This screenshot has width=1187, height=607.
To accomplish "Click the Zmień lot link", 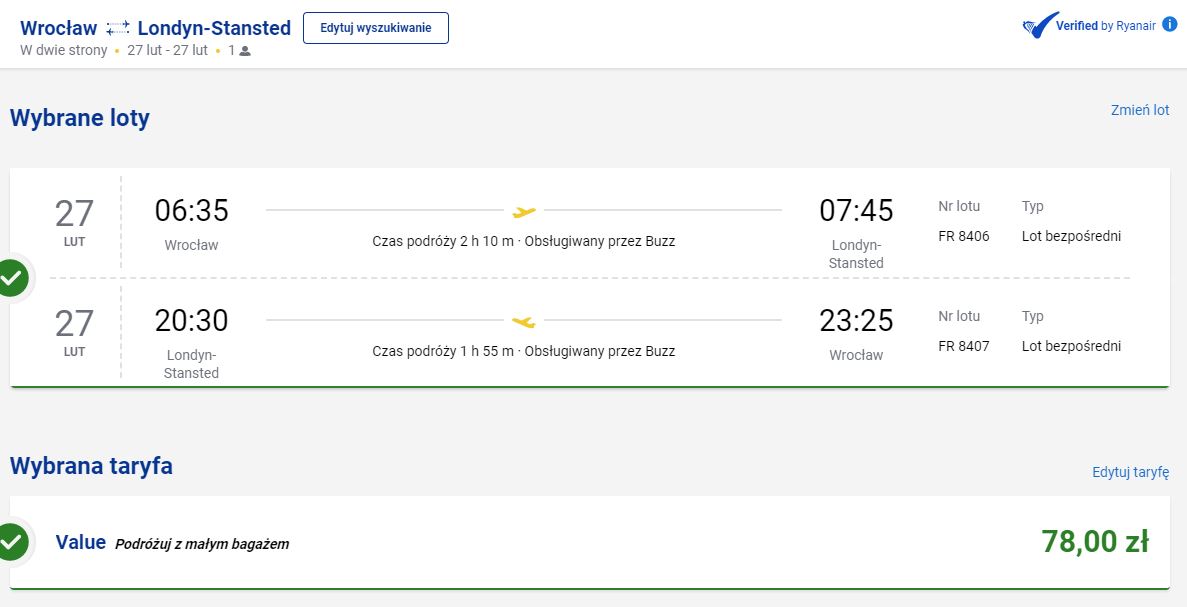I will click(x=1140, y=110).
